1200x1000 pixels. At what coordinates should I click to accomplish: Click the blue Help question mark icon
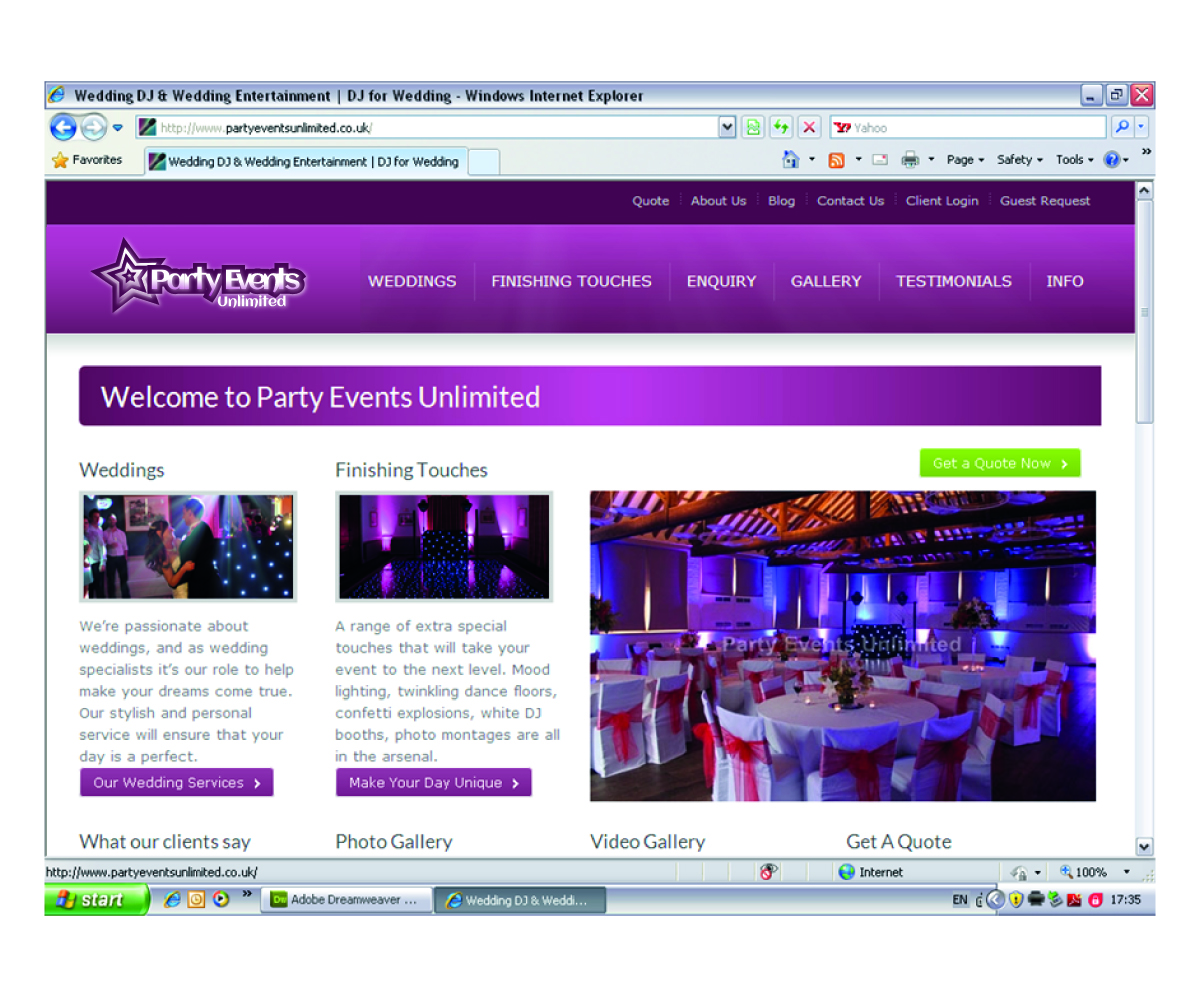[x=1111, y=160]
